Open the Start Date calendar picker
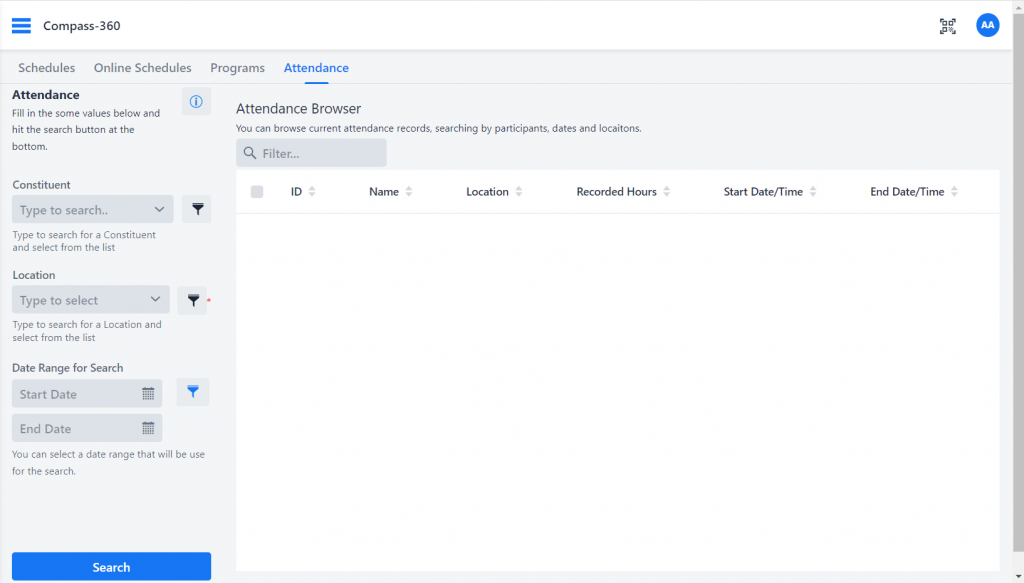1024x583 pixels. click(x=148, y=394)
